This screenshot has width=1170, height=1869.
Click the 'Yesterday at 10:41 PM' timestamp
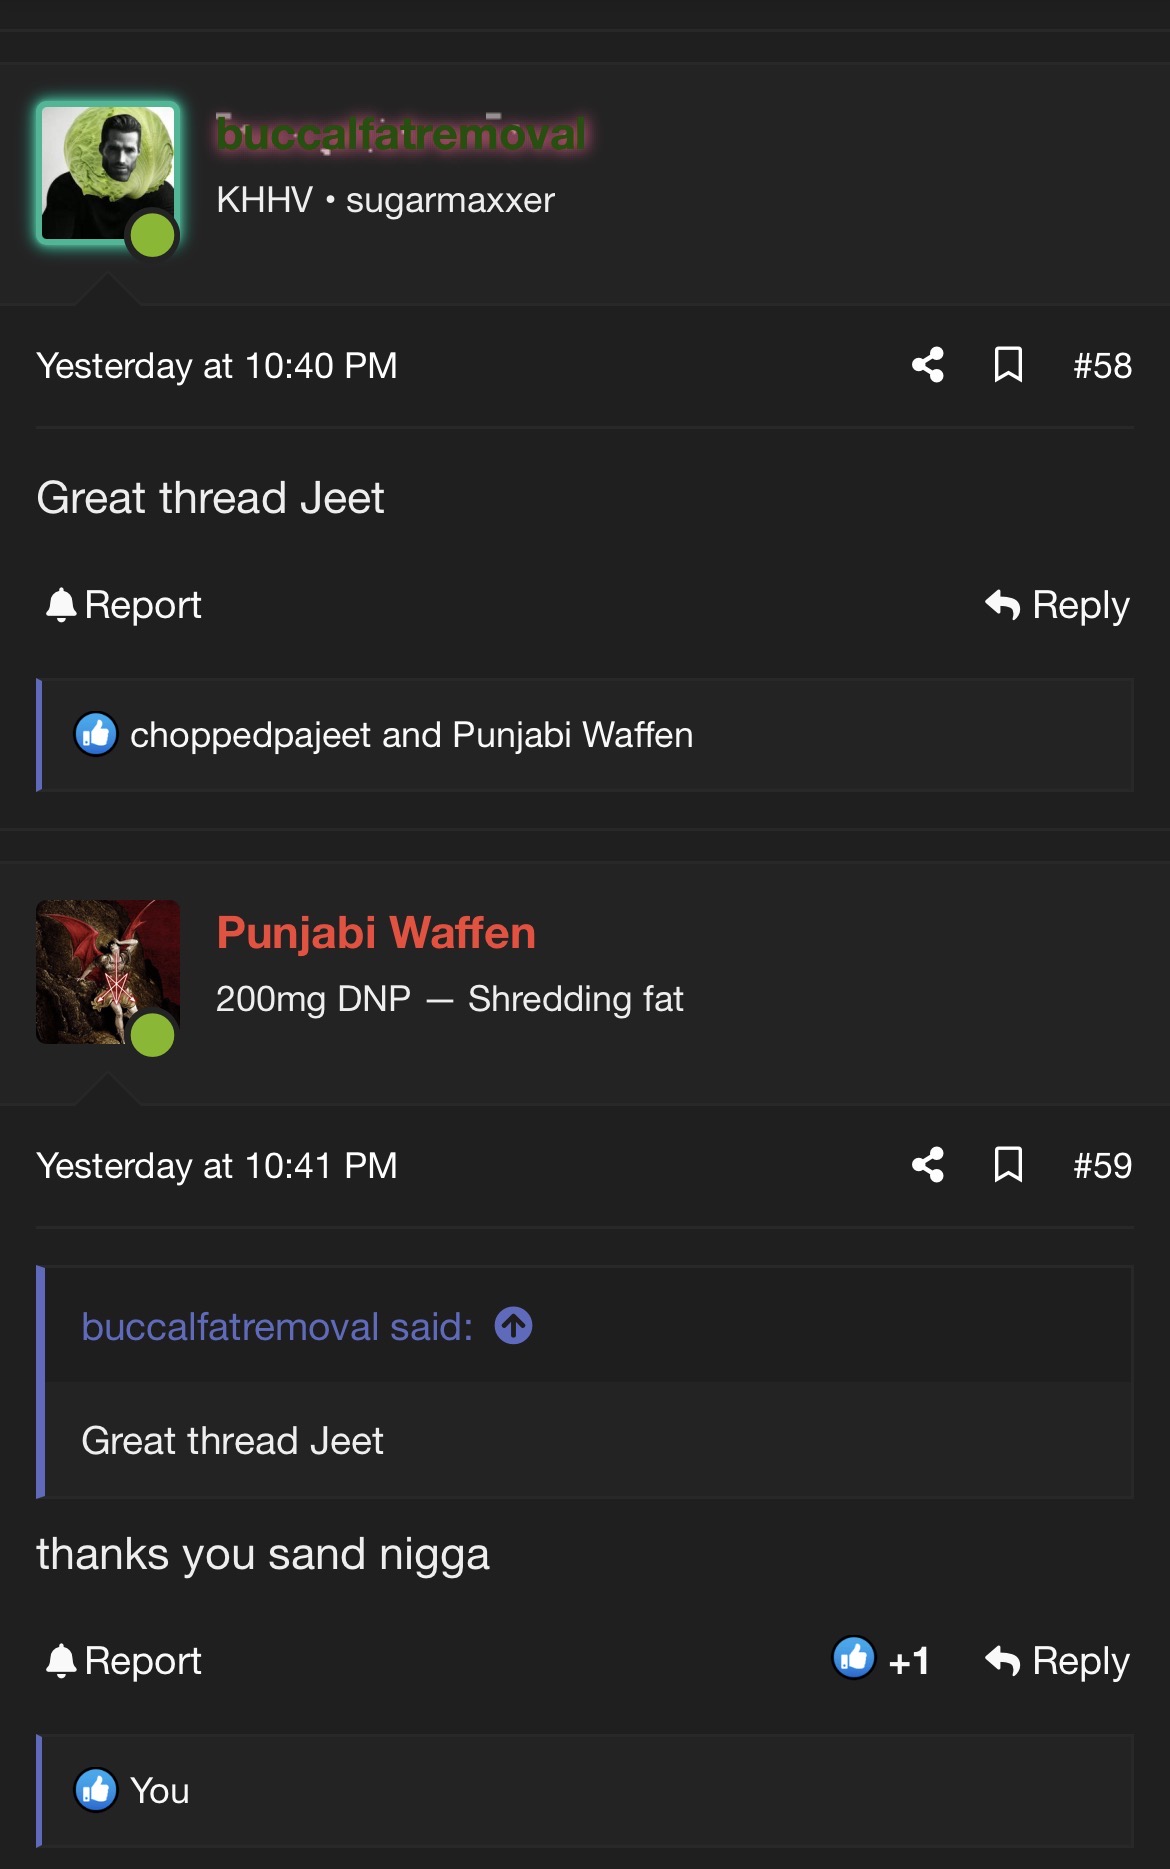coord(217,1166)
